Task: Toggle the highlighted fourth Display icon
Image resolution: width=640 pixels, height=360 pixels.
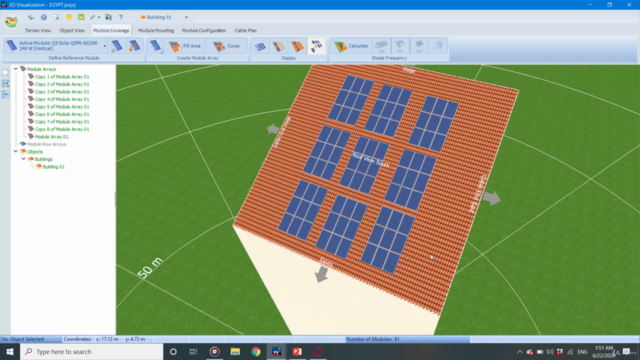Action: coord(316,46)
